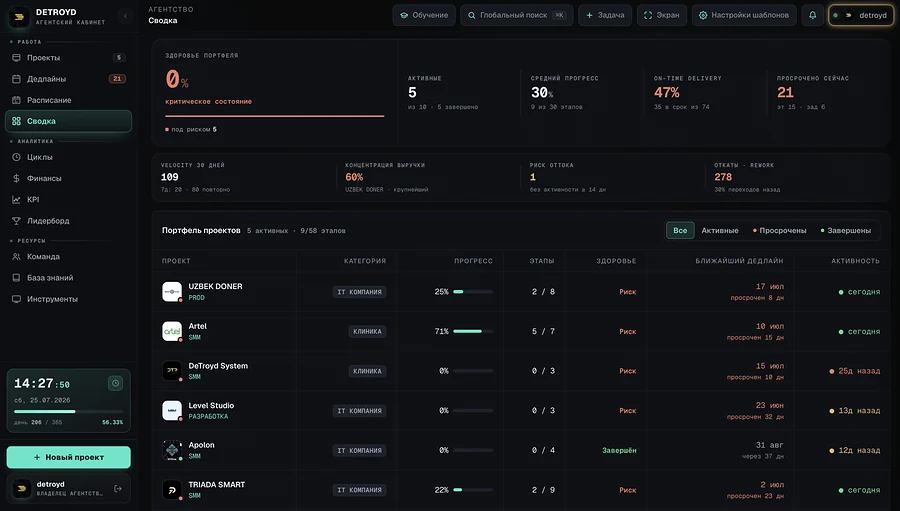Screen dimensions: 900x511
Task: Filter projects by Активные
Action: click(x=720, y=230)
